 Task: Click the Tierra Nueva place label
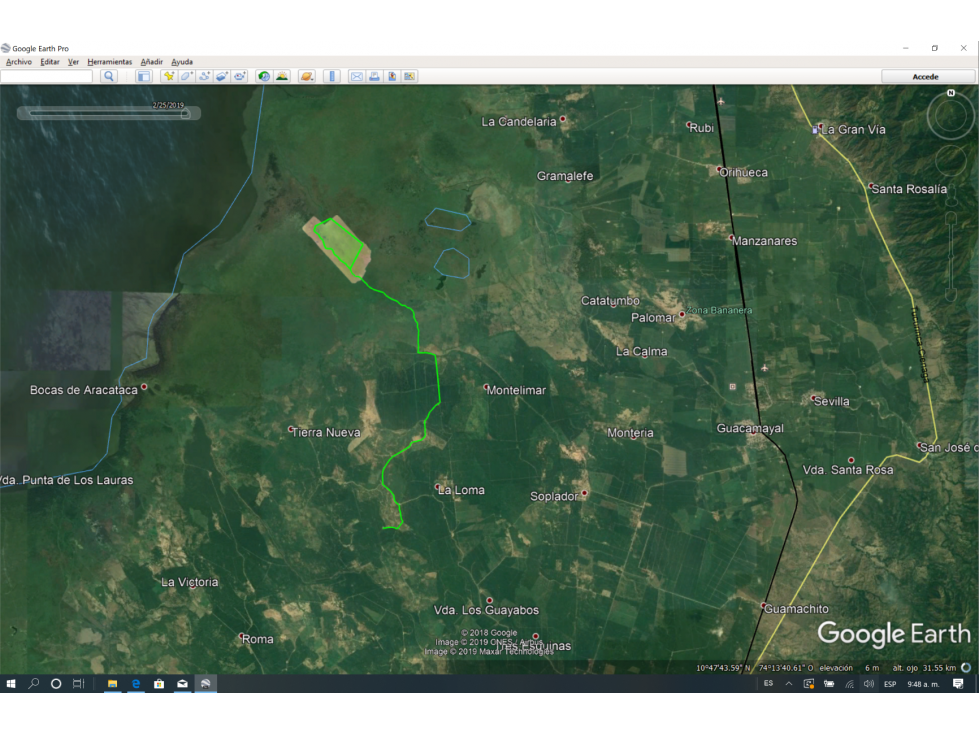click(x=326, y=433)
